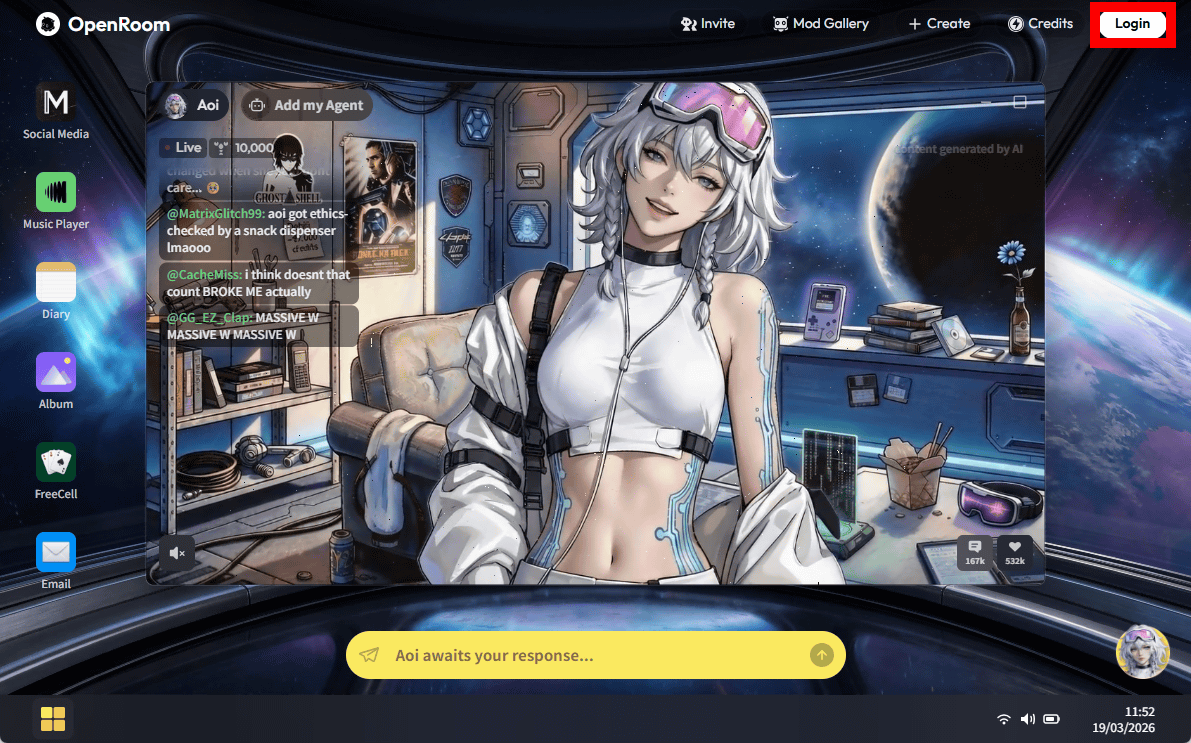1191x743 pixels.
Task: Open the Windows start menu button
Action: click(x=52, y=719)
